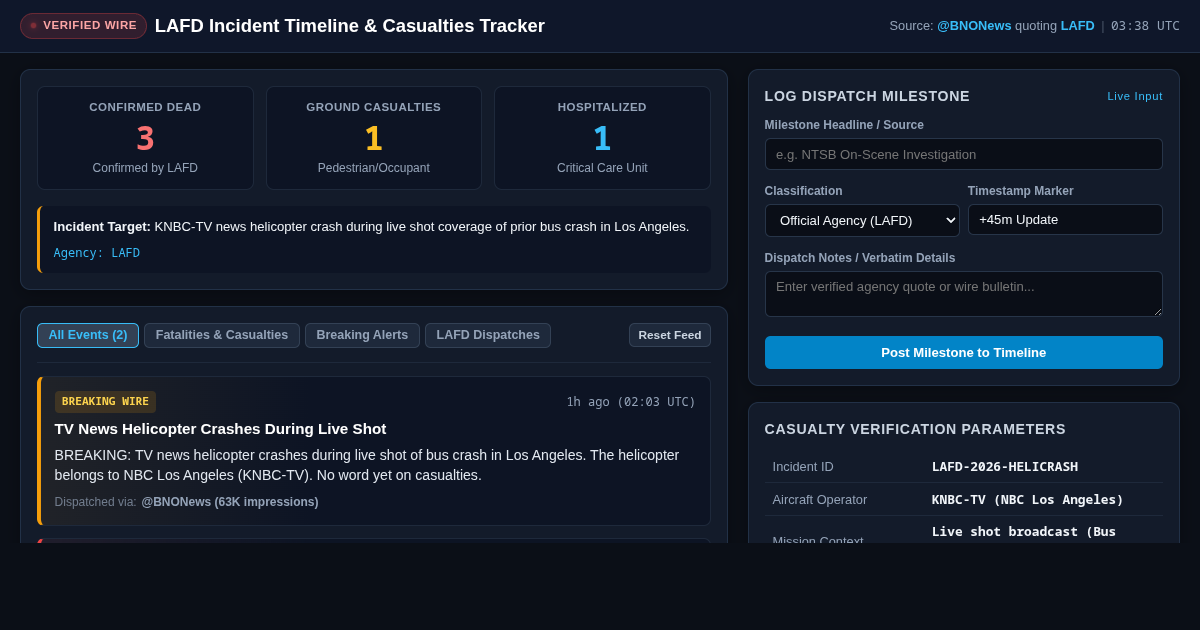Click KNBC-TV (NBC Los Angeles) operator value
This screenshot has width=1200, height=630.
(1028, 499)
